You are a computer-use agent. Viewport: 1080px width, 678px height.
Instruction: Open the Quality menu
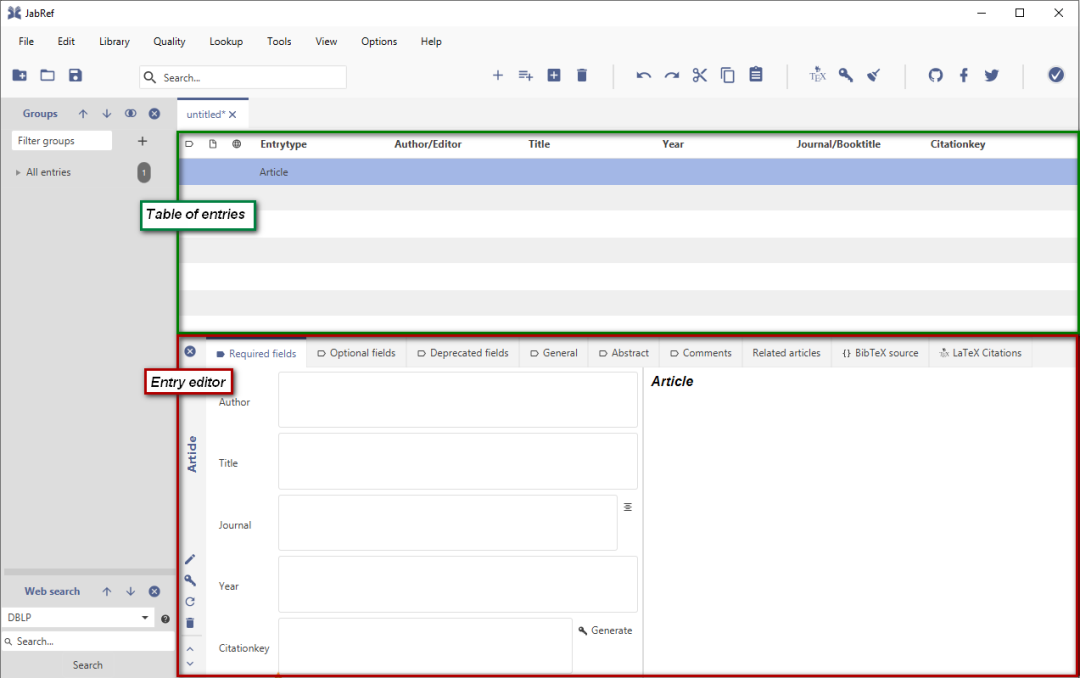coord(169,41)
